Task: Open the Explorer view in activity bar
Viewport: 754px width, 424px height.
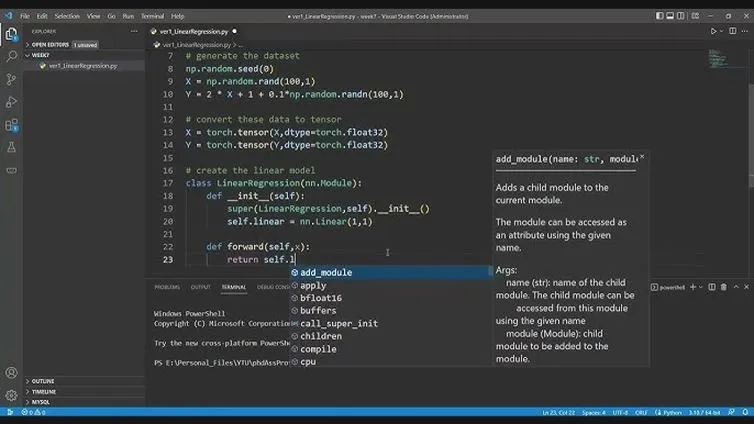Action: point(11,35)
